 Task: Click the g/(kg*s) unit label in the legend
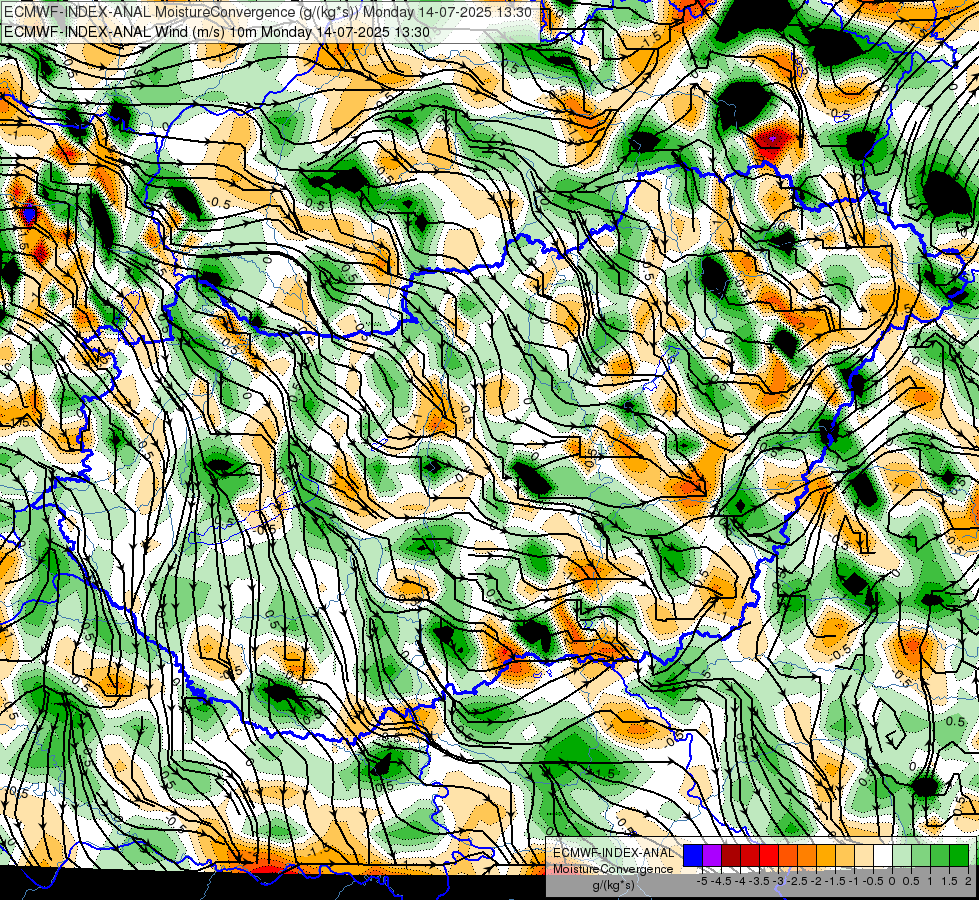613,886
